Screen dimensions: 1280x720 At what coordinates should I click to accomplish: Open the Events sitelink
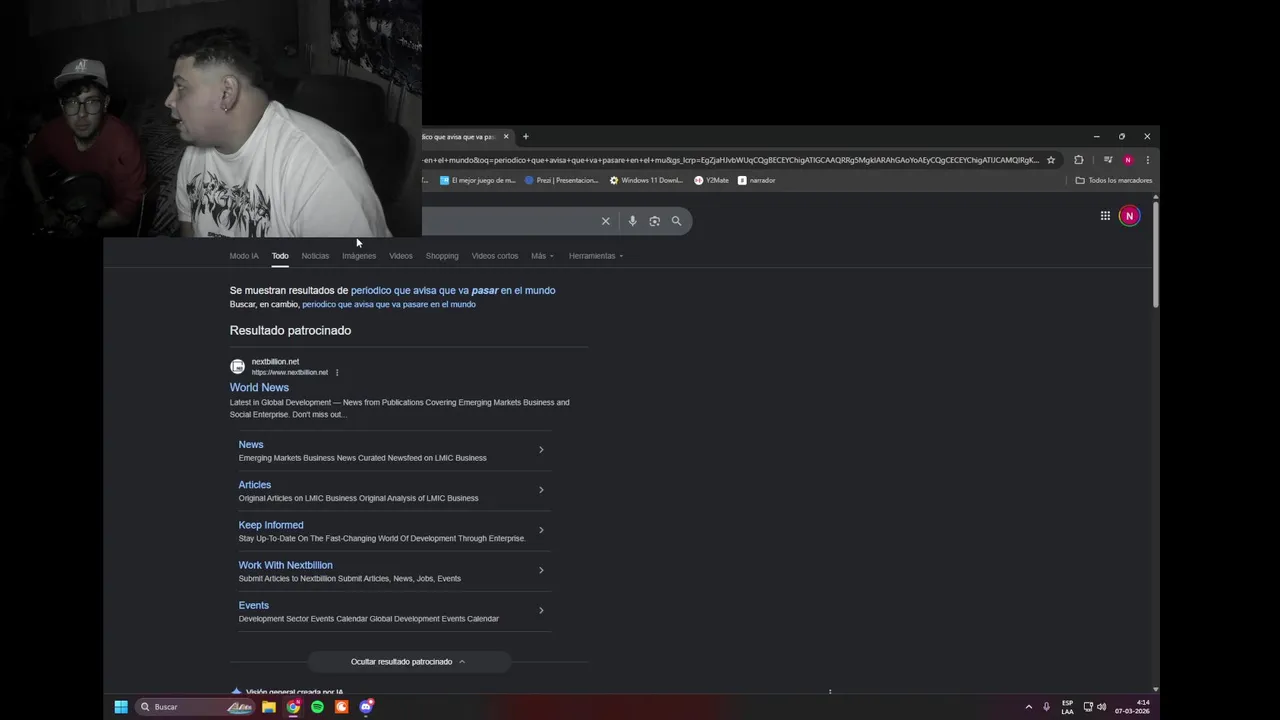[254, 605]
